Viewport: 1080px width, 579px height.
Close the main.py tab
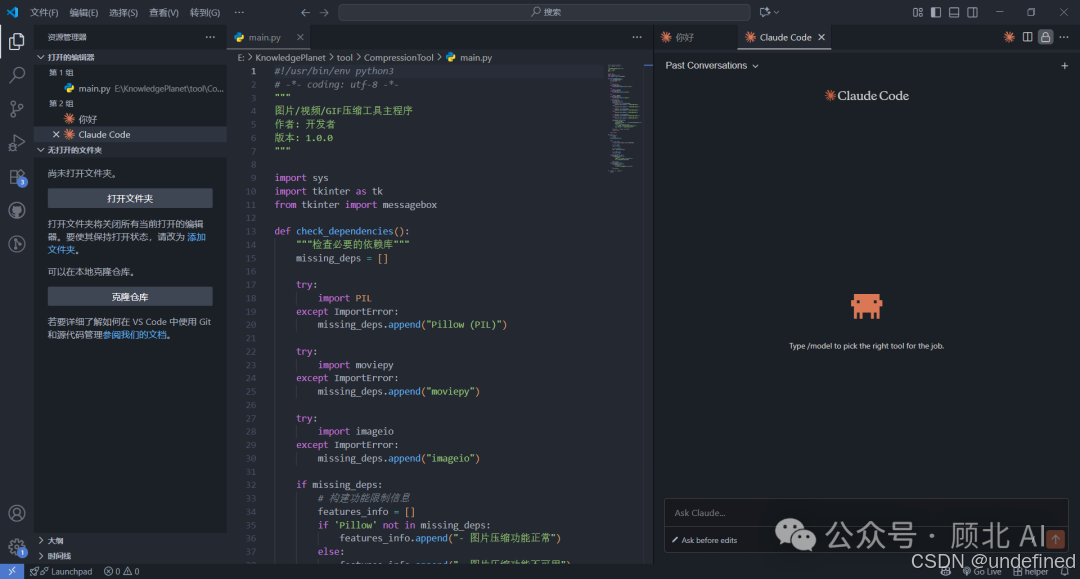coord(300,37)
